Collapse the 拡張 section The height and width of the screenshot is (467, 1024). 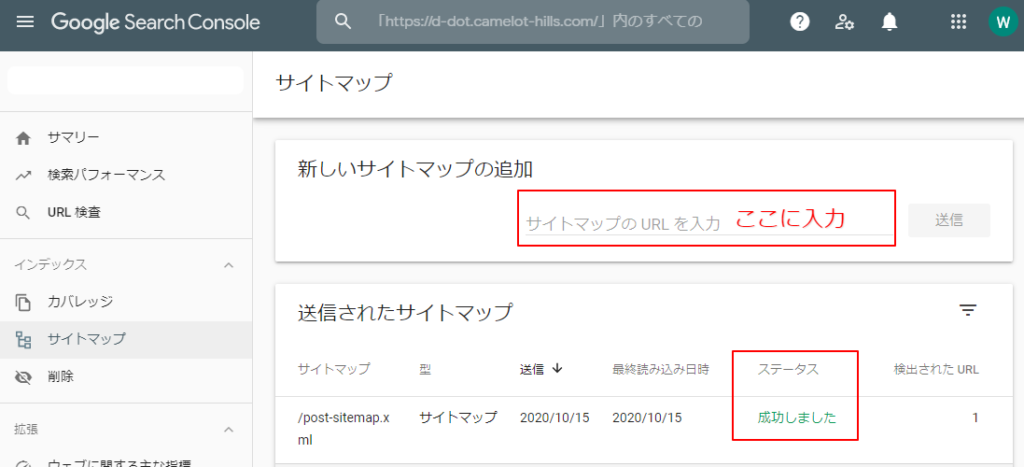(x=228, y=430)
